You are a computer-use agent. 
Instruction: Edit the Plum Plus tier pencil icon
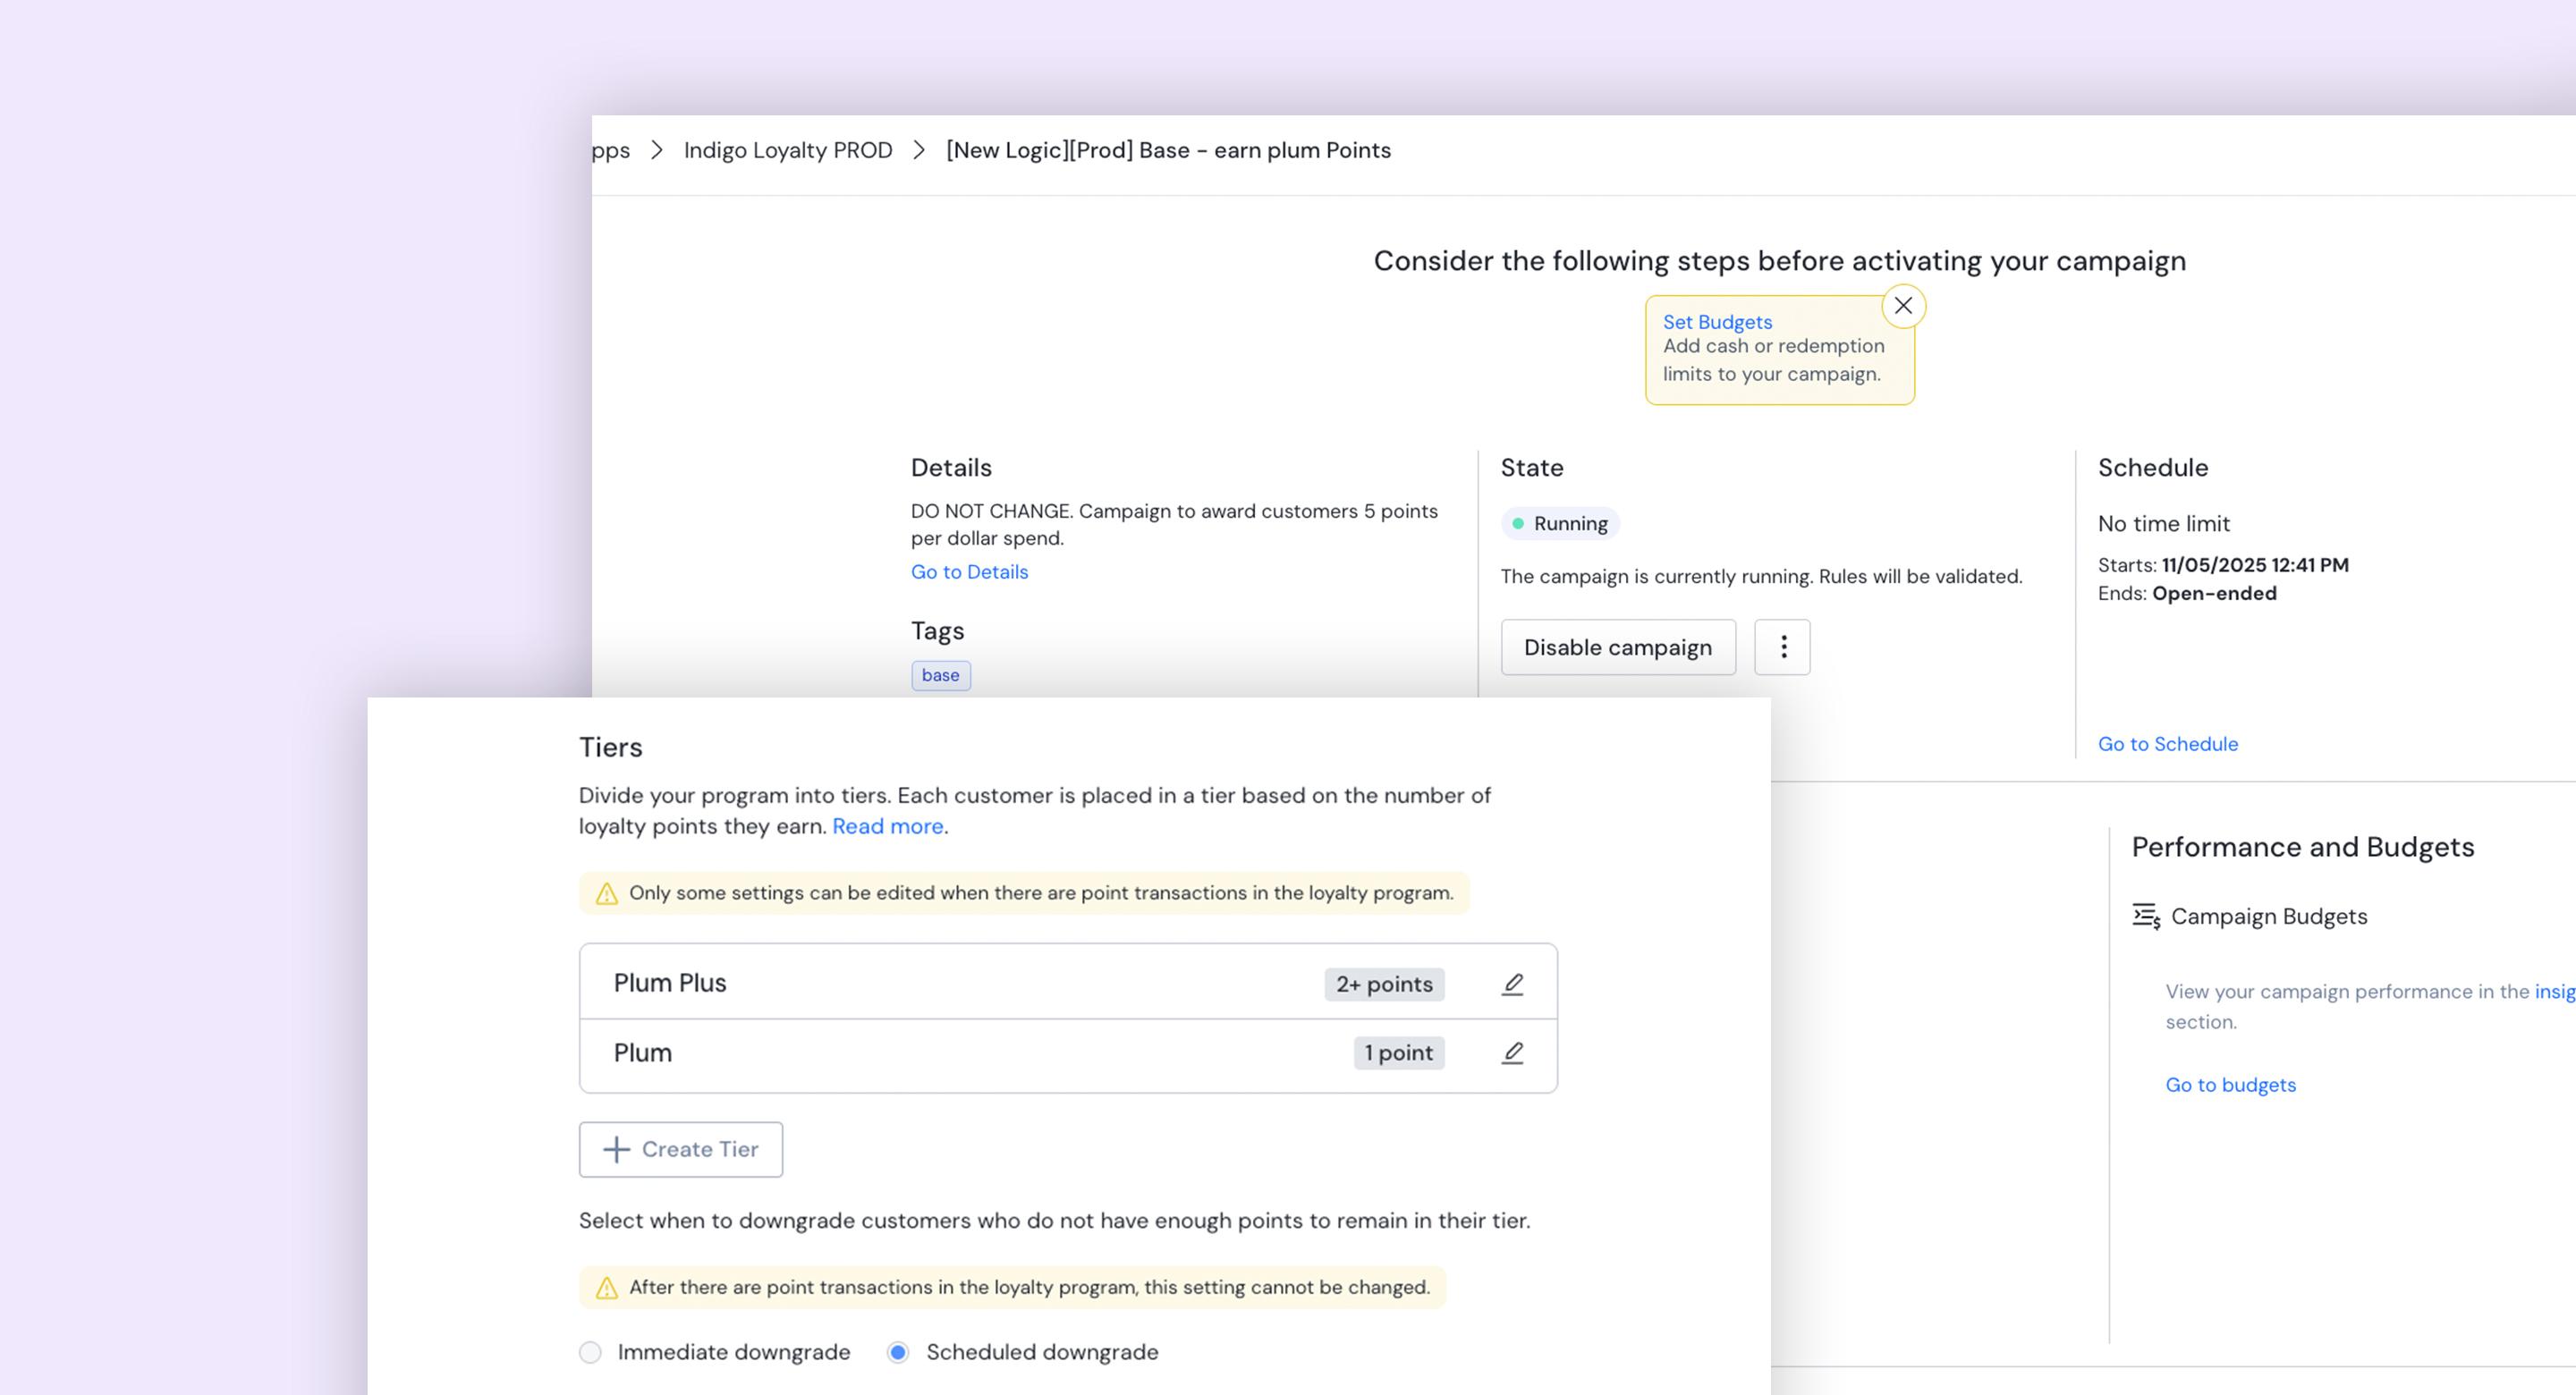[x=1512, y=984]
